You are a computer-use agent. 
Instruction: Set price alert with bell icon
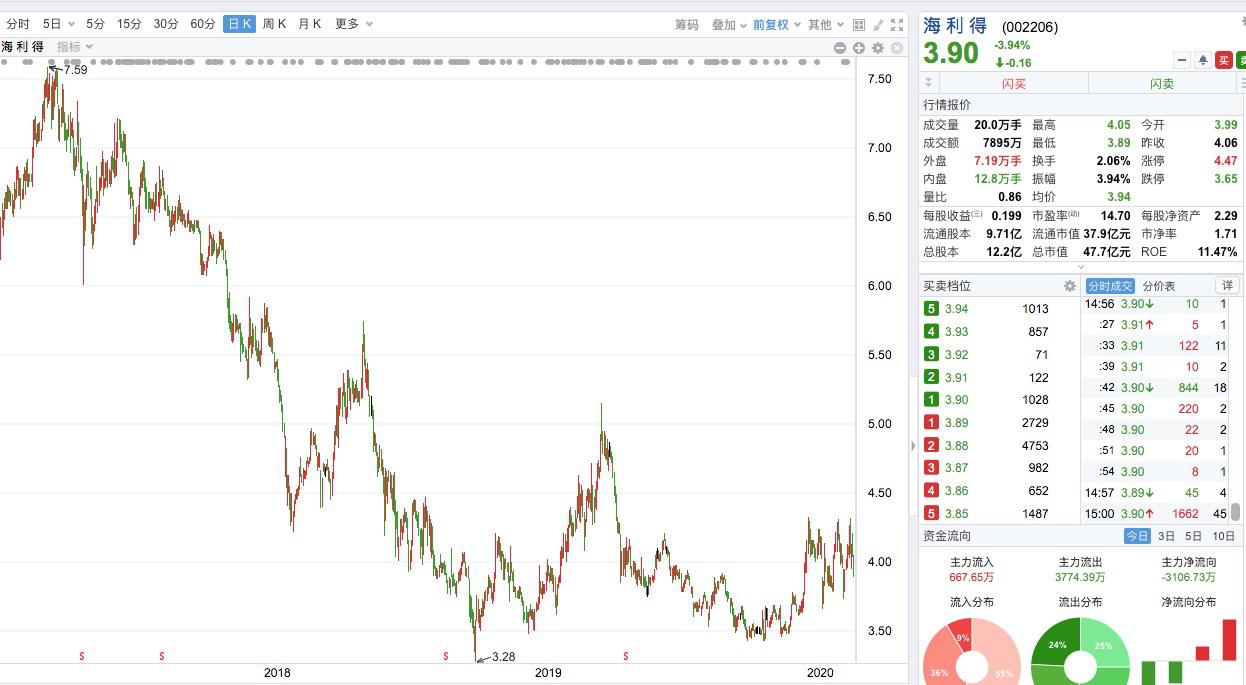click(1203, 61)
